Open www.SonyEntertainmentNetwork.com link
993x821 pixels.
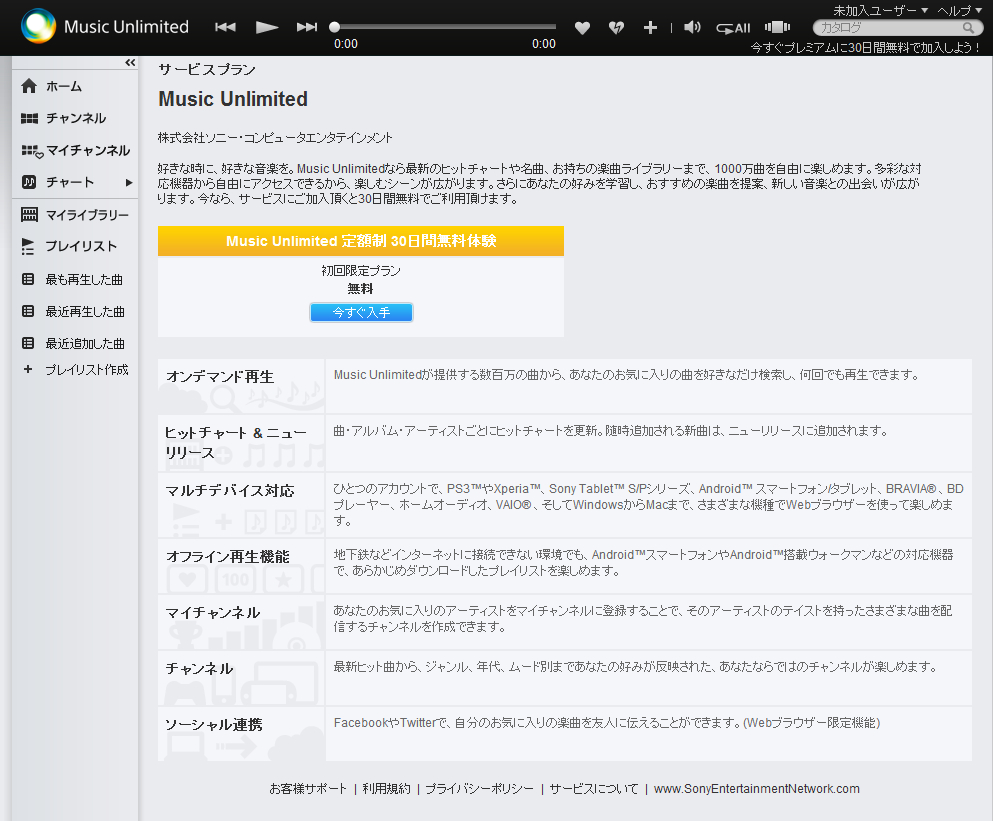tap(756, 789)
